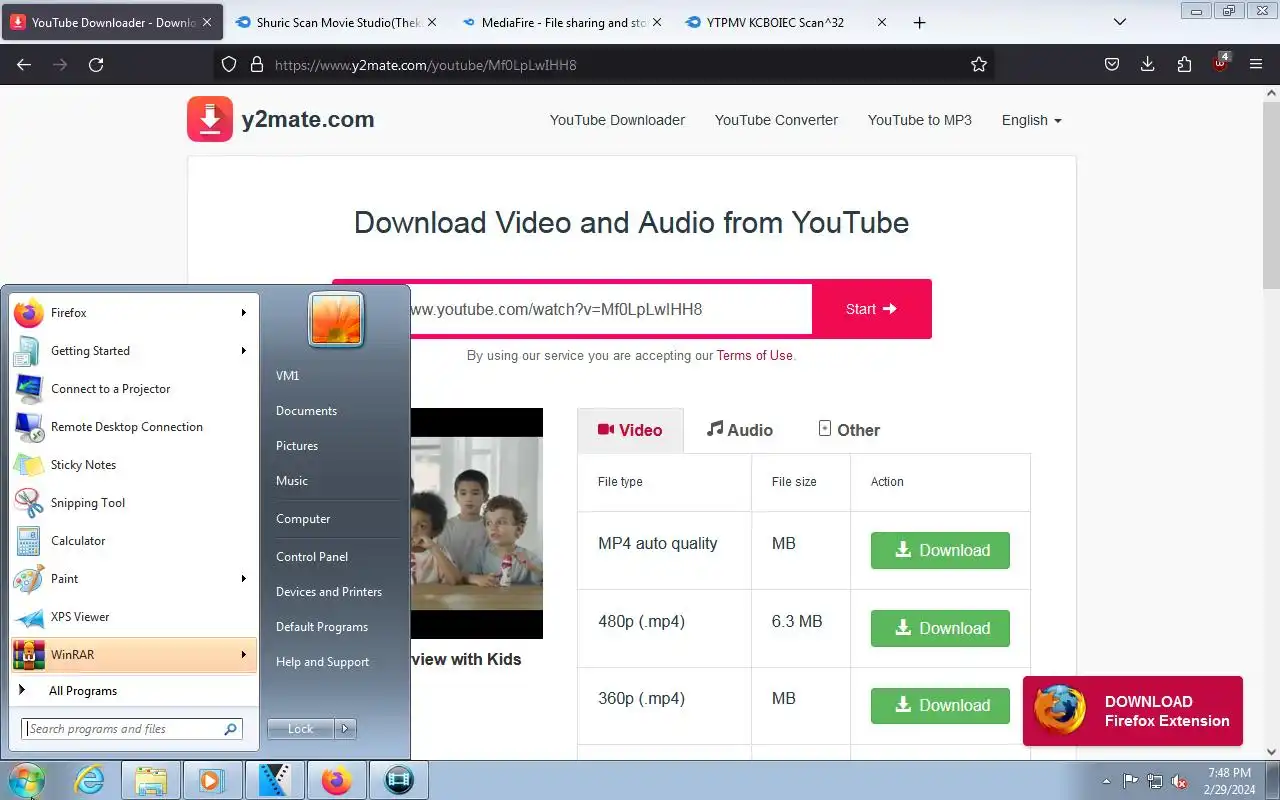This screenshot has width=1280, height=800.
Task: Go back to previous page
Action: (x=24, y=64)
